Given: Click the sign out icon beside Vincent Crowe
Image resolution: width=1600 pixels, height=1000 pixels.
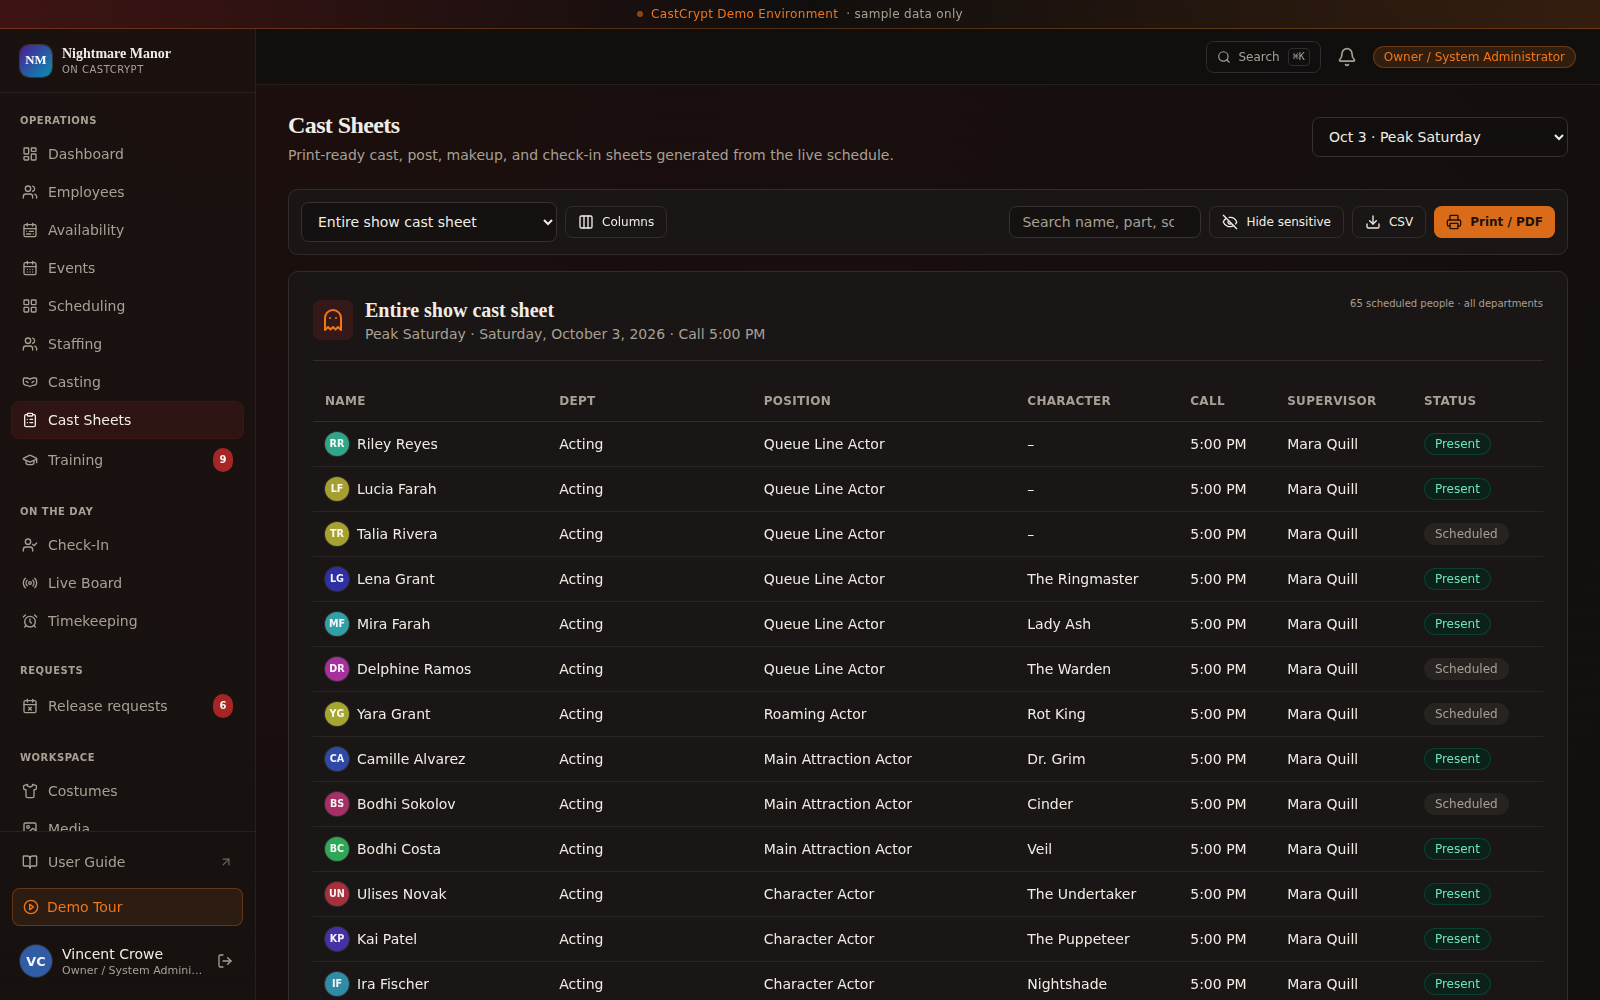Looking at the screenshot, I should (x=225, y=961).
